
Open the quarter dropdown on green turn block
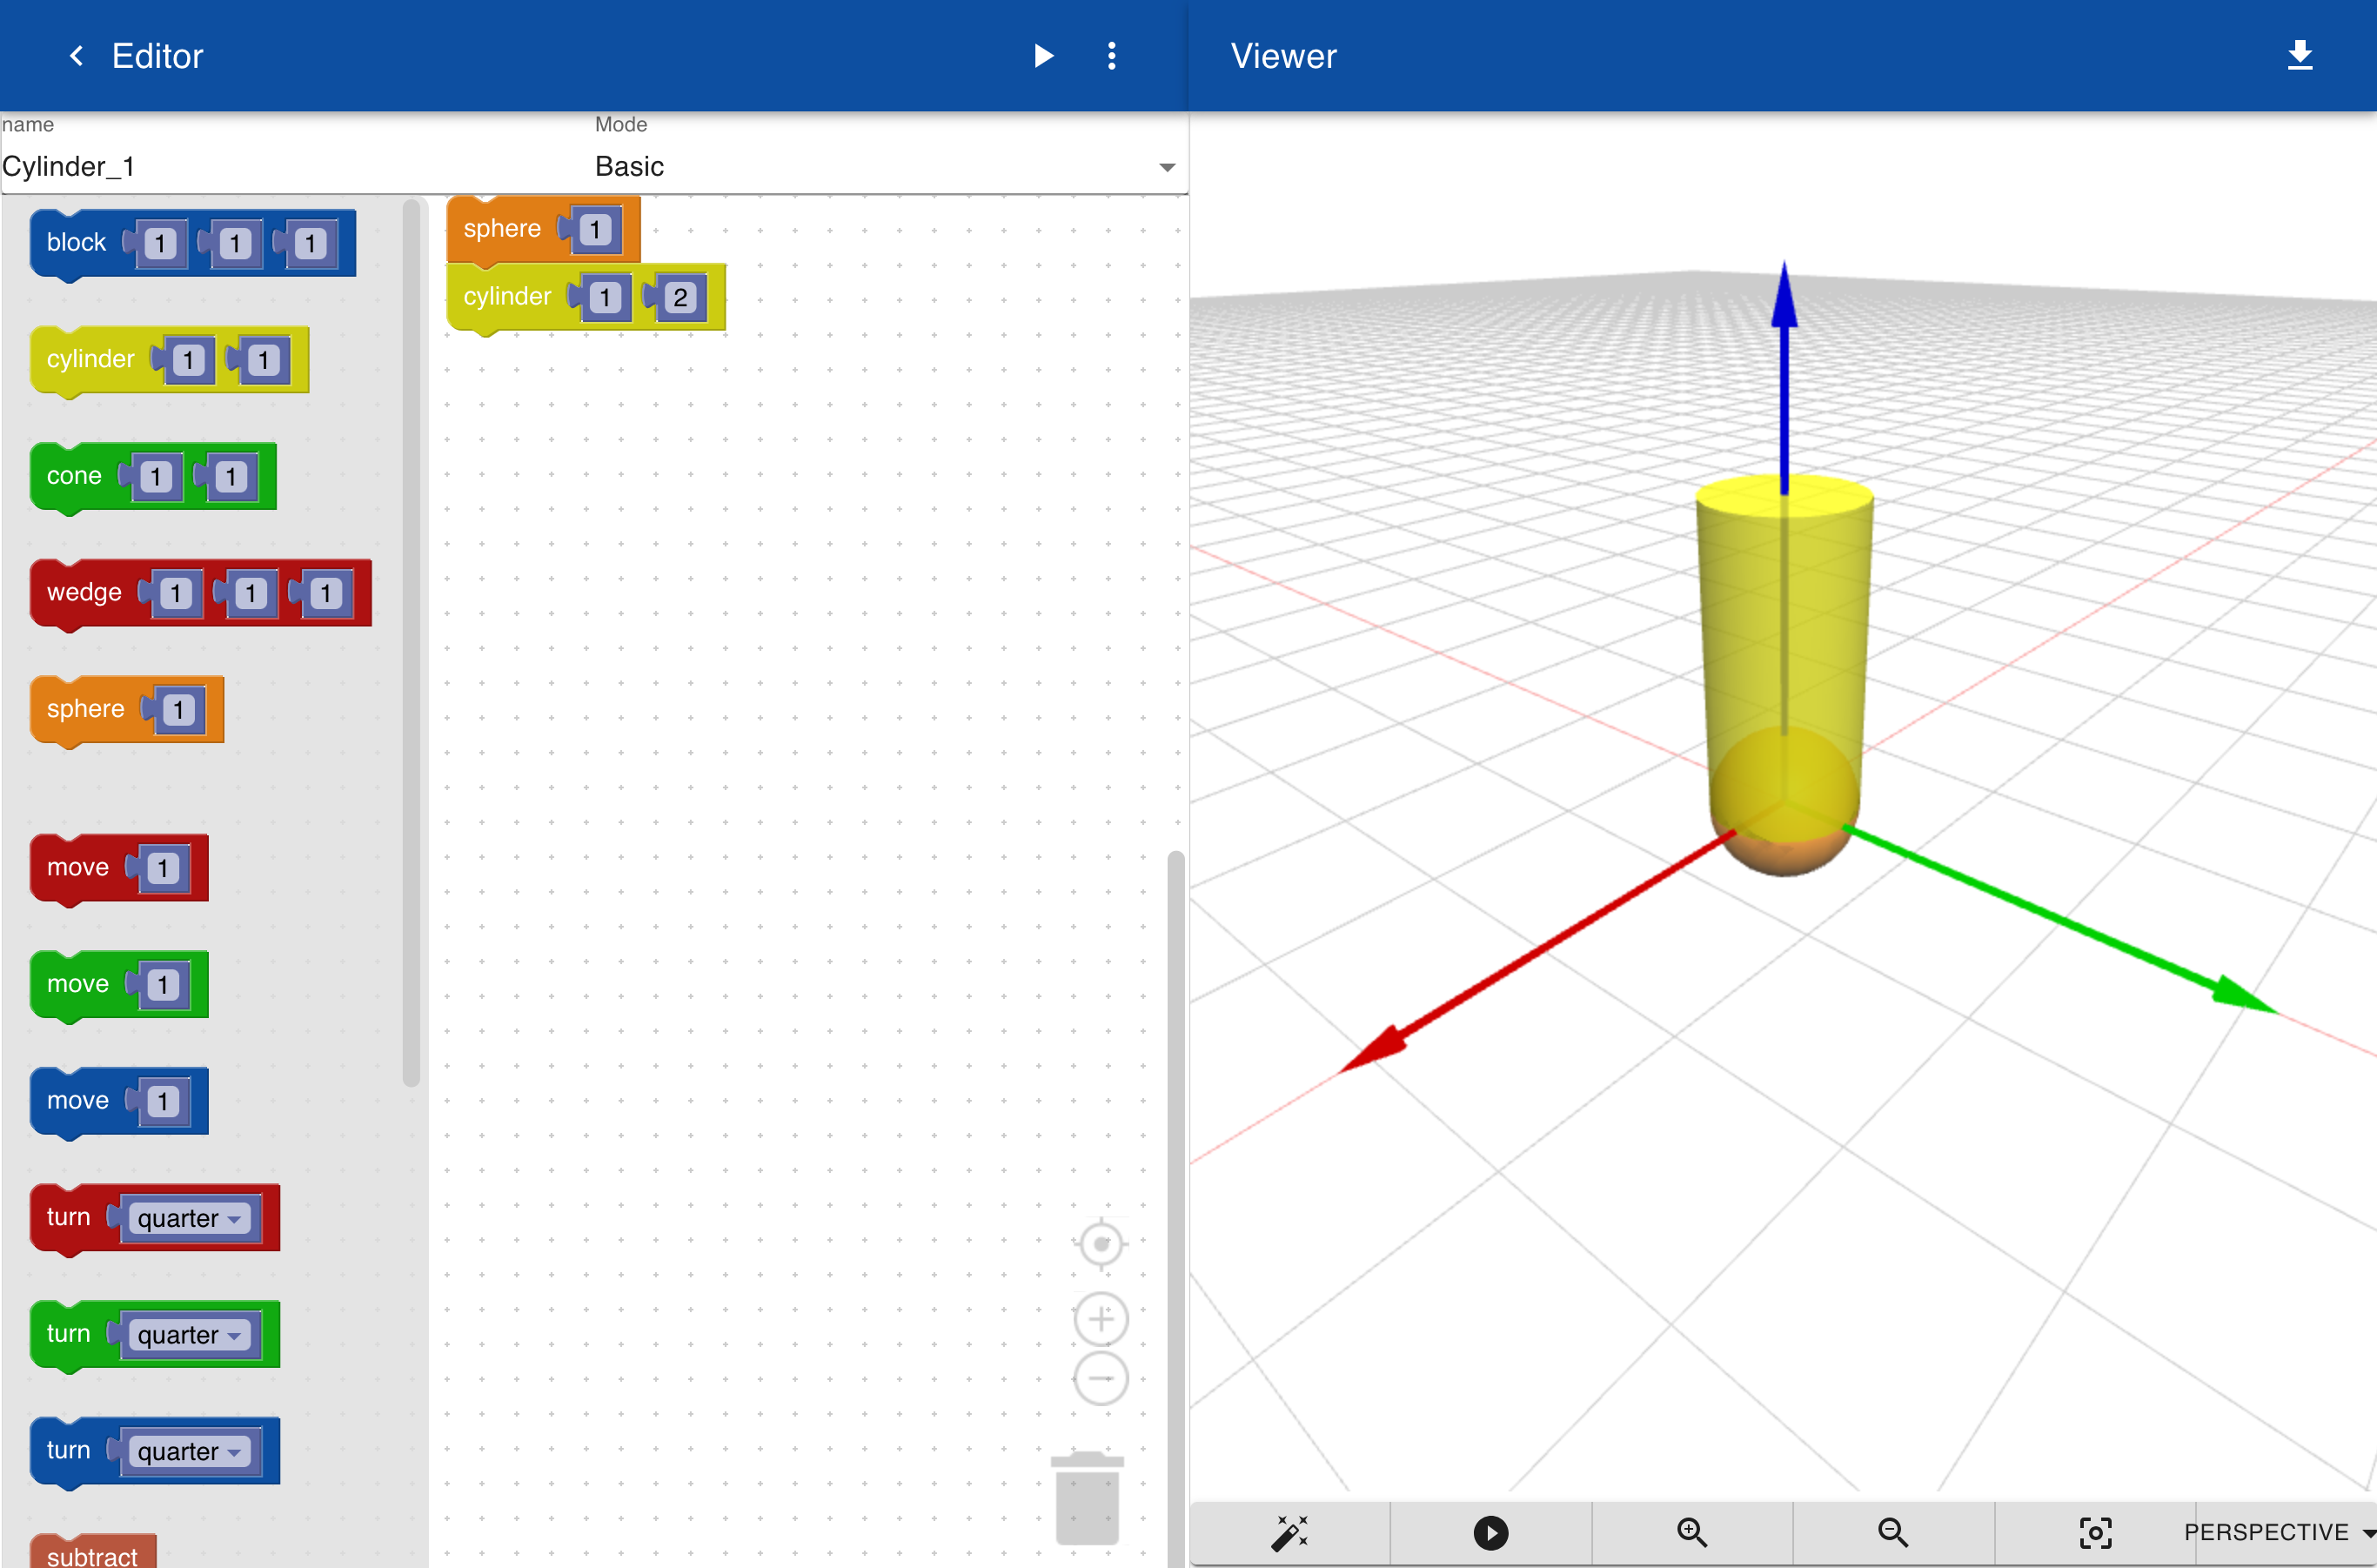click(189, 1335)
